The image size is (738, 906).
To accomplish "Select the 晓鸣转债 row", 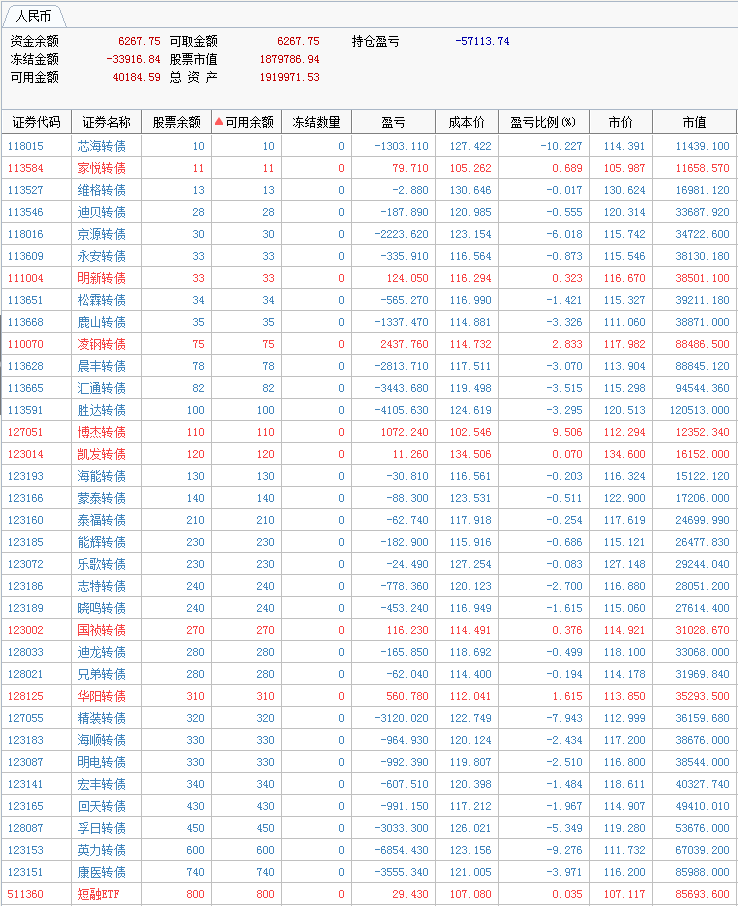I will pyautogui.click(x=369, y=608).
